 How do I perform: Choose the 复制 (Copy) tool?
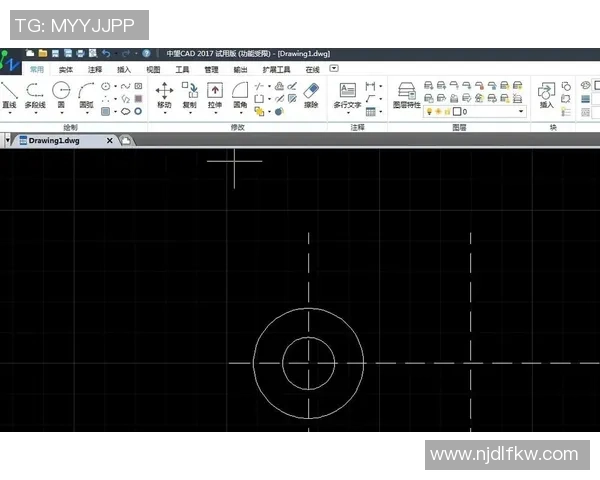[190, 94]
